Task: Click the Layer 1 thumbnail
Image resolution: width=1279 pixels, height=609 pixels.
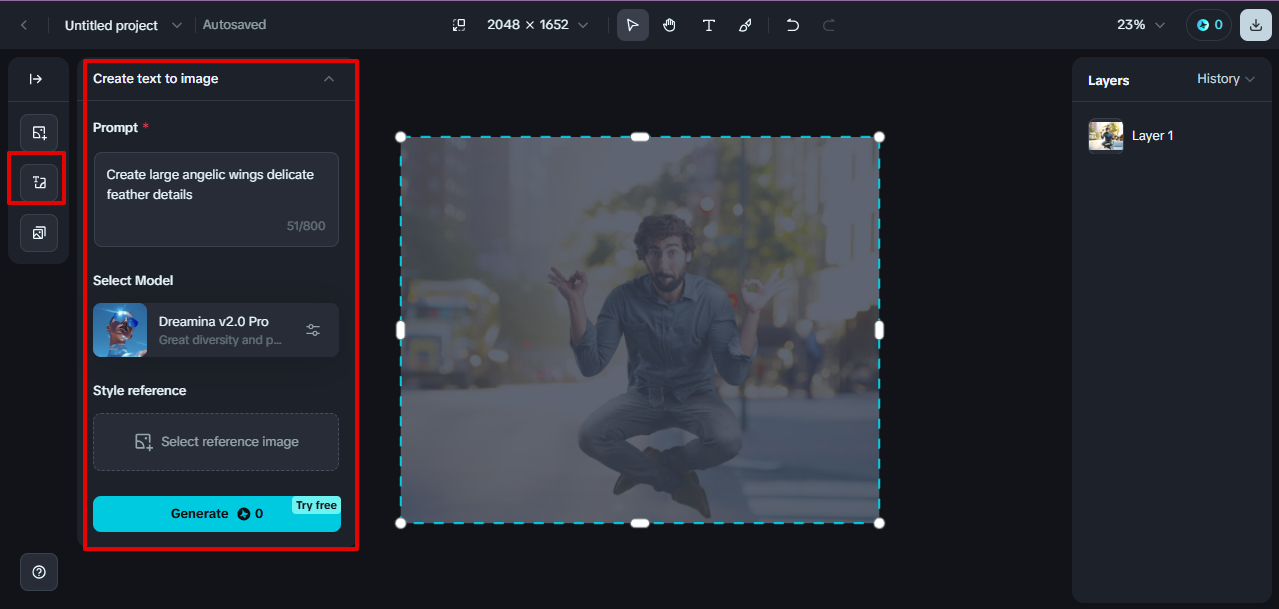Action: [1106, 135]
